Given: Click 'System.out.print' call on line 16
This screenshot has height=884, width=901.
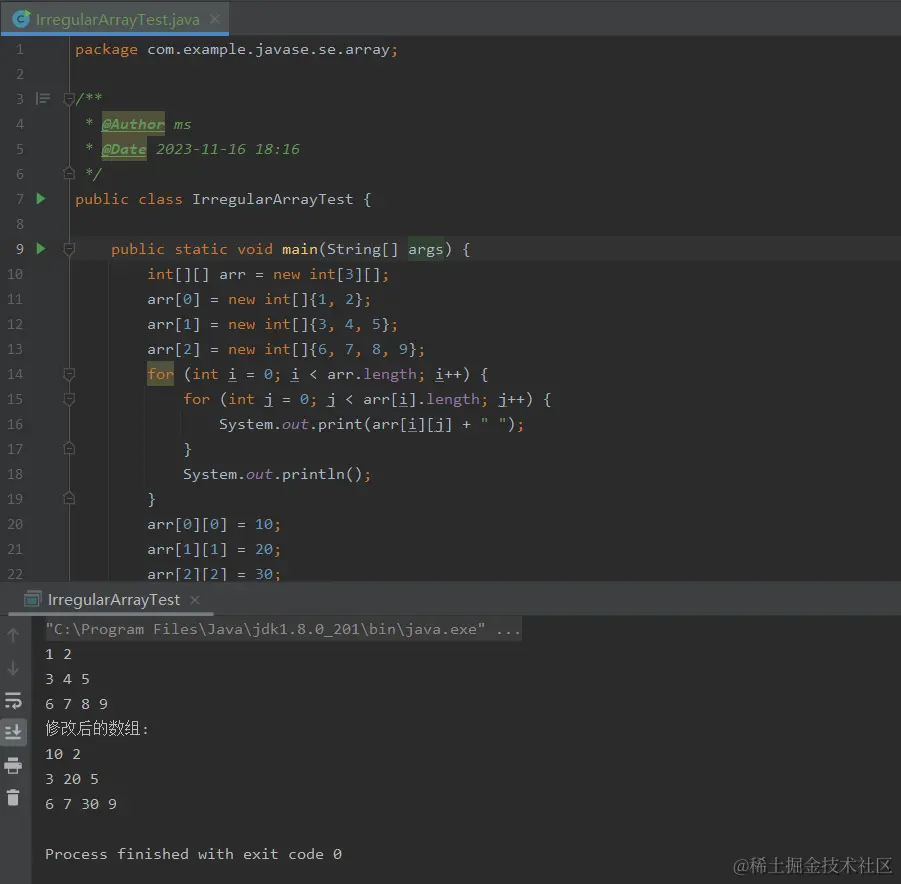Looking at the screenshot, I should tap(291, 424).
